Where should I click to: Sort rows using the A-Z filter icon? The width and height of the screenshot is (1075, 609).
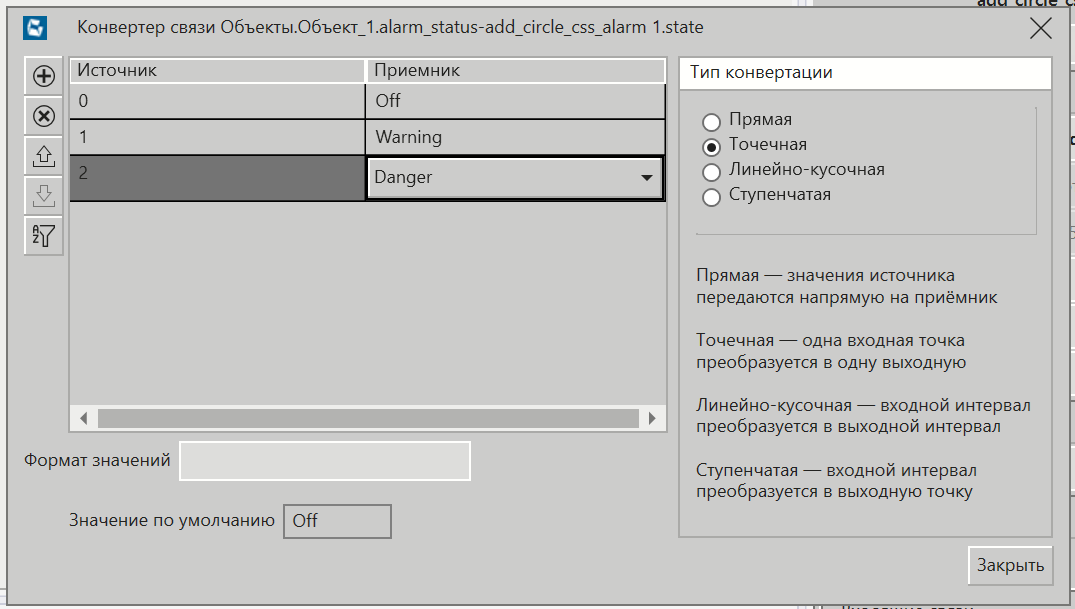pos(43,236)
